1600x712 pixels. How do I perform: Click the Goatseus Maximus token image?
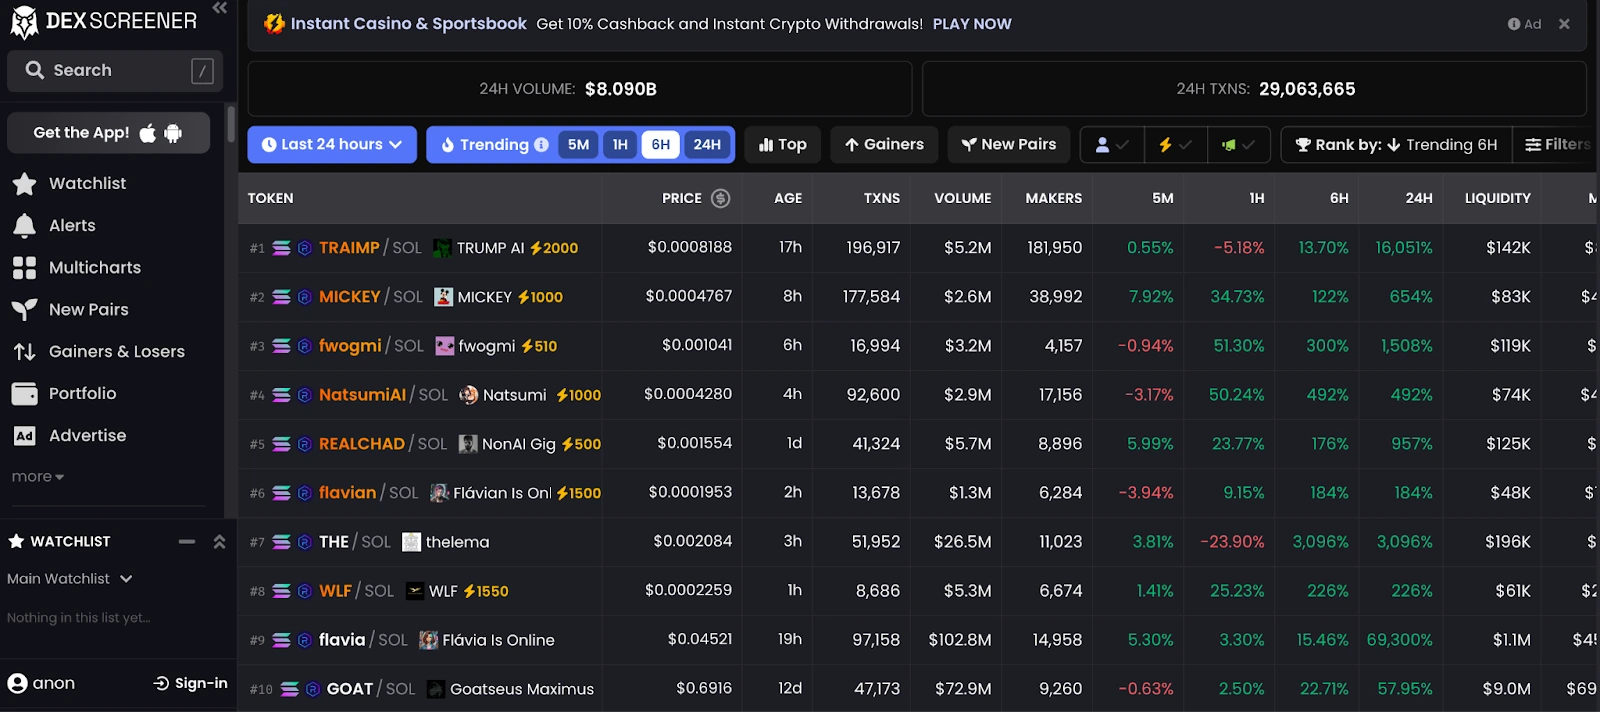[x=436, y=689]
